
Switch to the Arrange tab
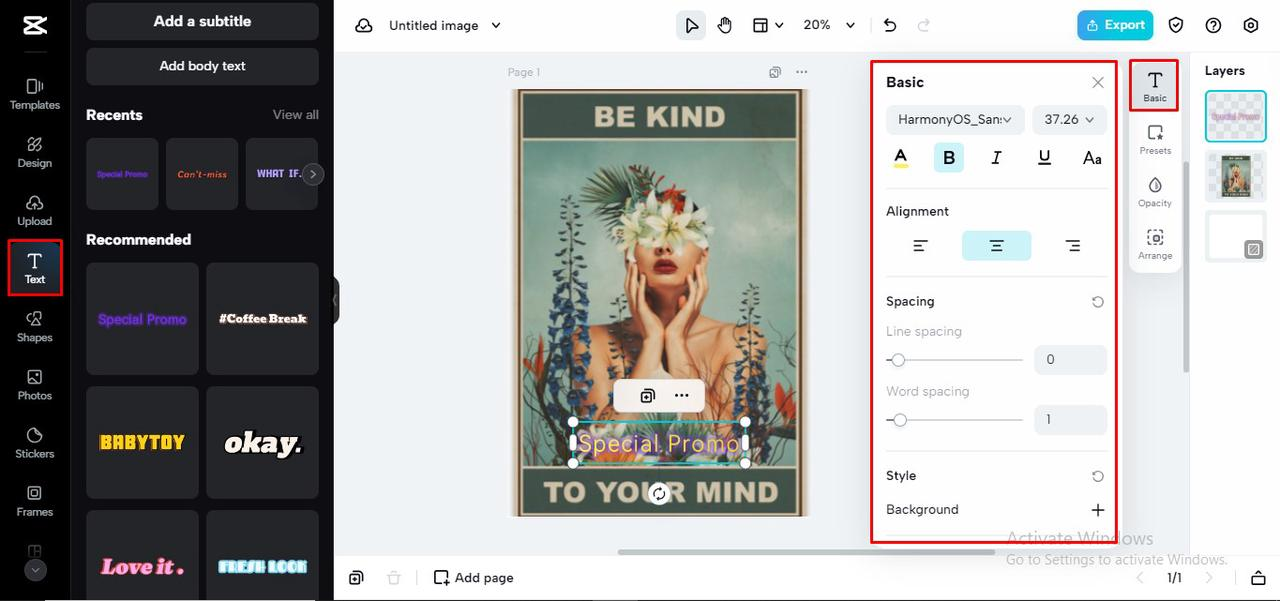coord(1155,244)
